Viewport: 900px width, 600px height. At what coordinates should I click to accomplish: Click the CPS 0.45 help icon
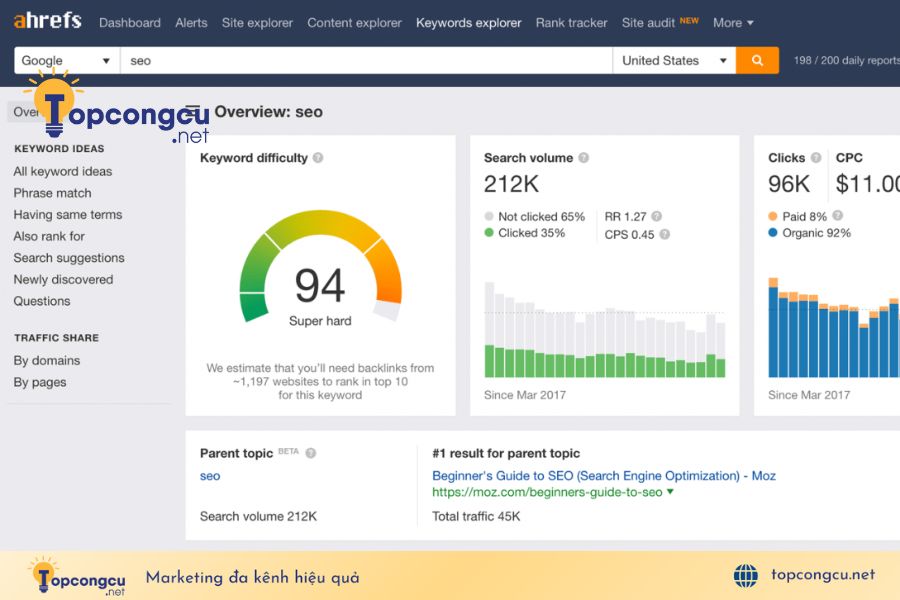[x=665, y=234]
